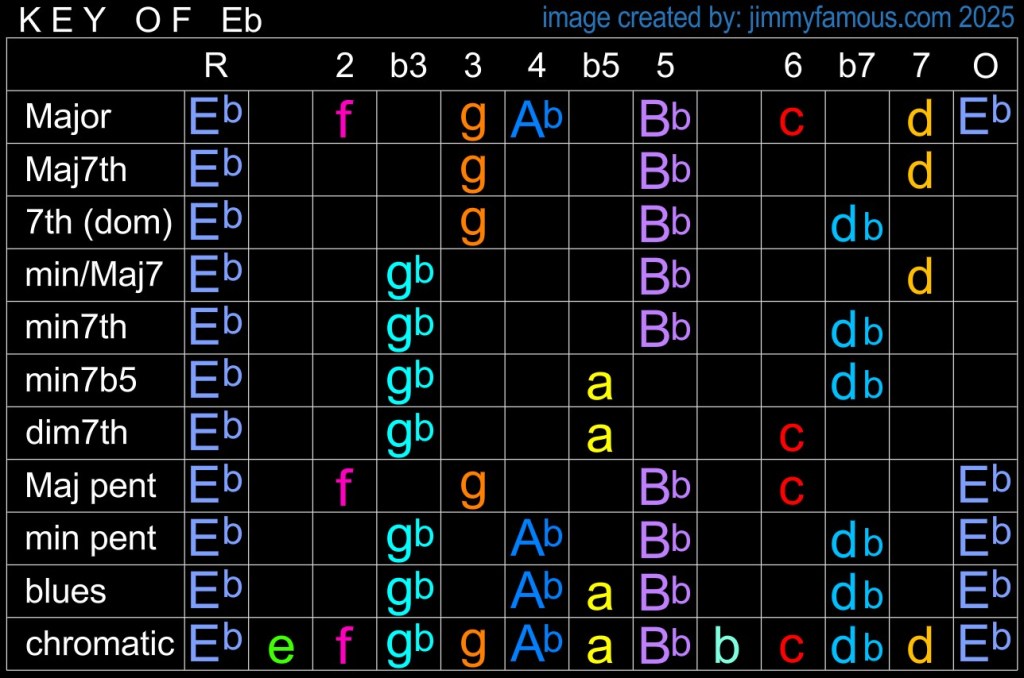Click the d note in min/Maj7 row

point(920,276)
